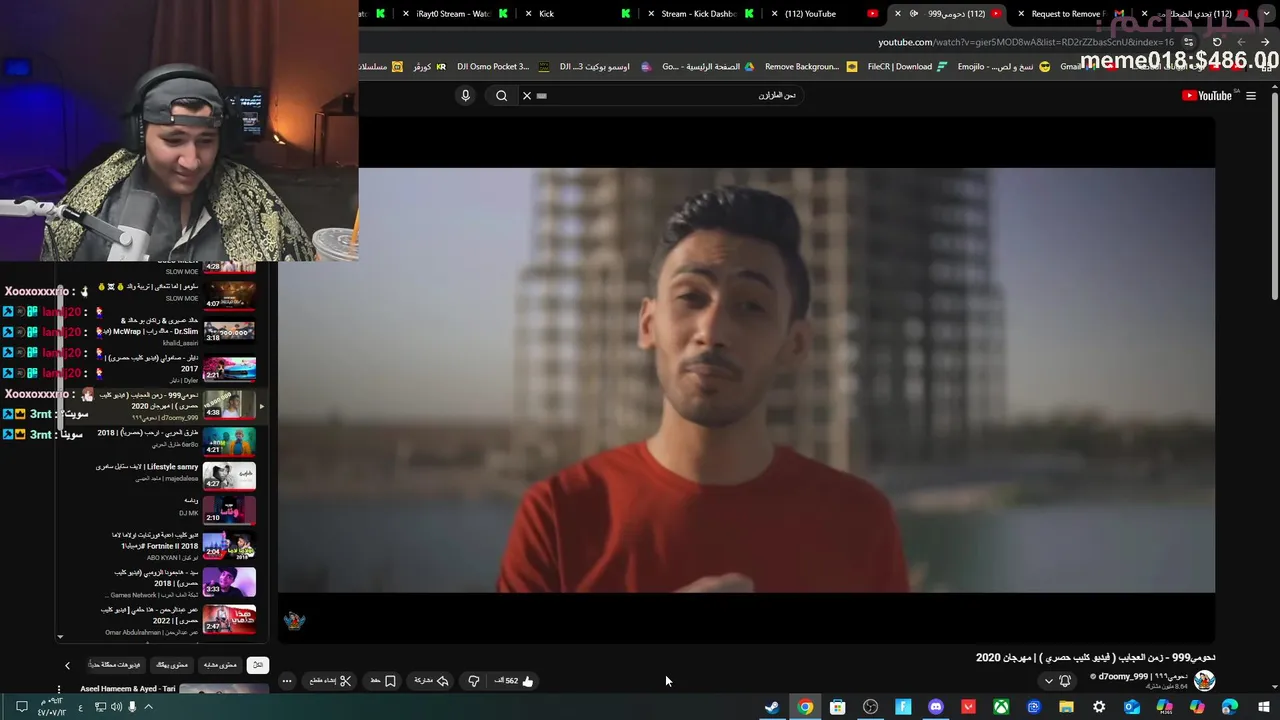Save video with bookmark button

tap(384, 681)
